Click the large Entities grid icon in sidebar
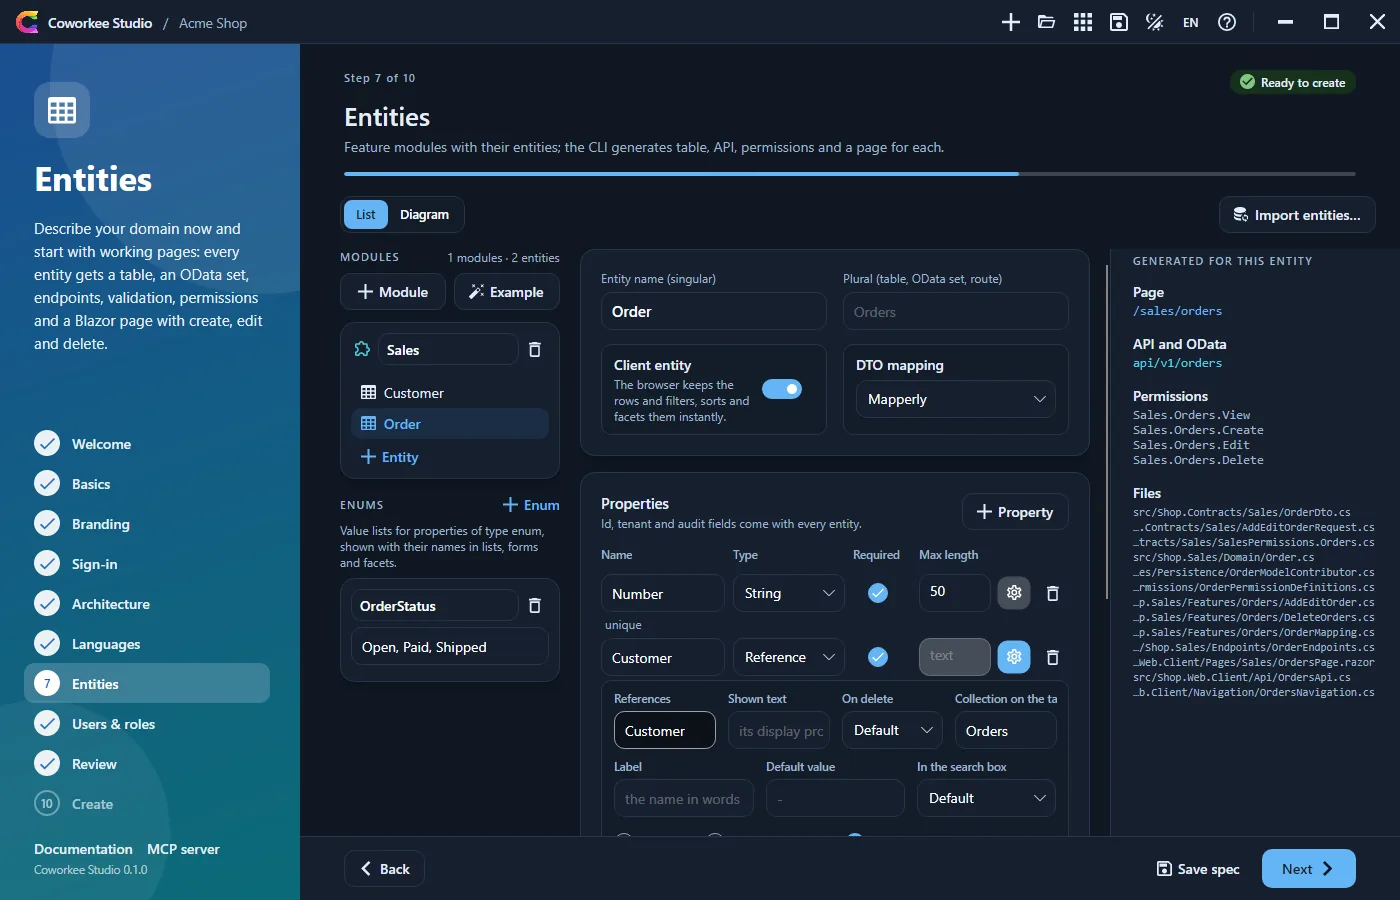The width and height of the screenshot is (1400, 900). click(62, 110)
